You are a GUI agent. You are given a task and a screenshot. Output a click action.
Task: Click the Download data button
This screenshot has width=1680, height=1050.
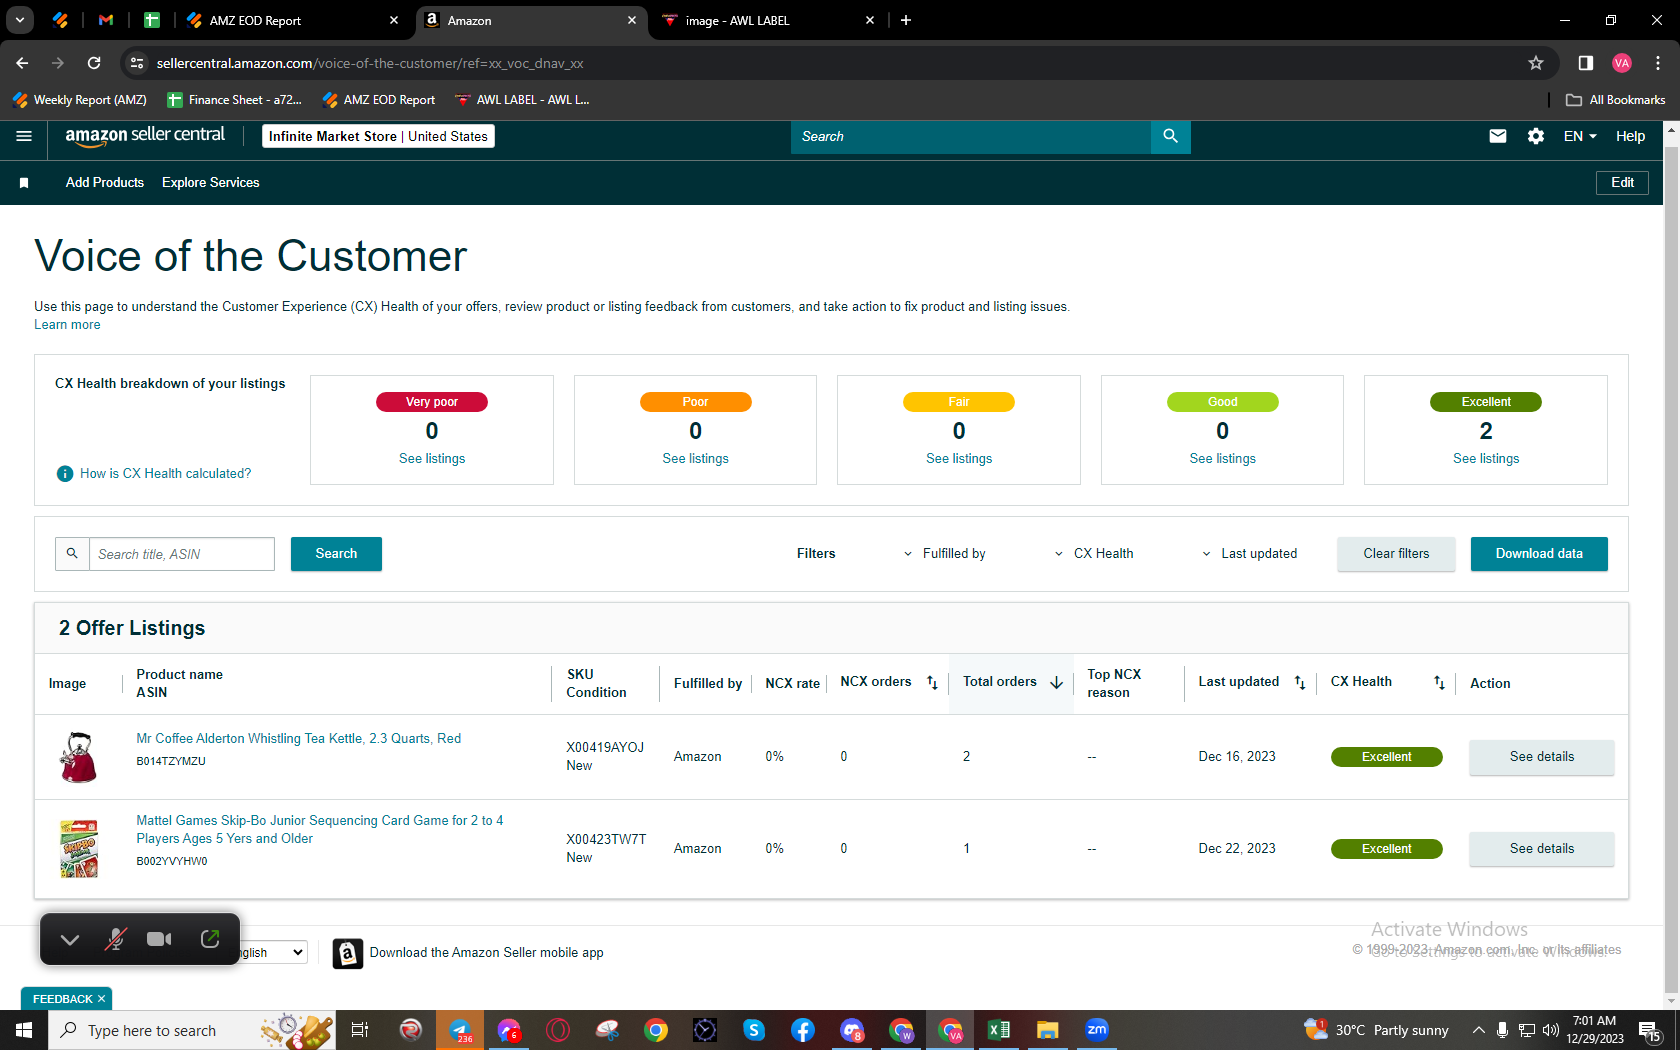pos(1539,554)
